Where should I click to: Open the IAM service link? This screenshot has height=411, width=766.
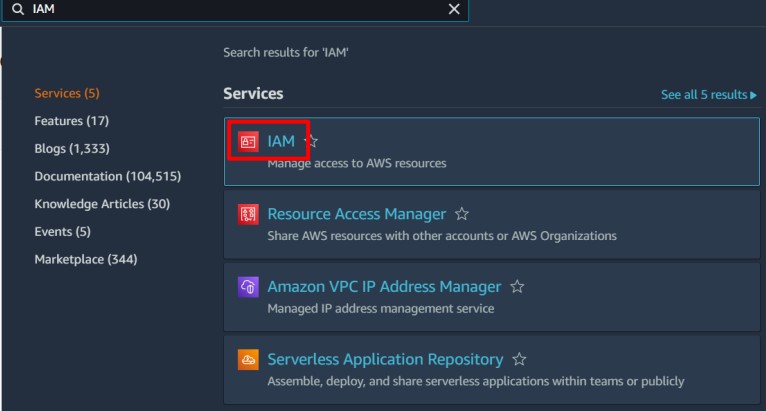click(x=281, y=141)
